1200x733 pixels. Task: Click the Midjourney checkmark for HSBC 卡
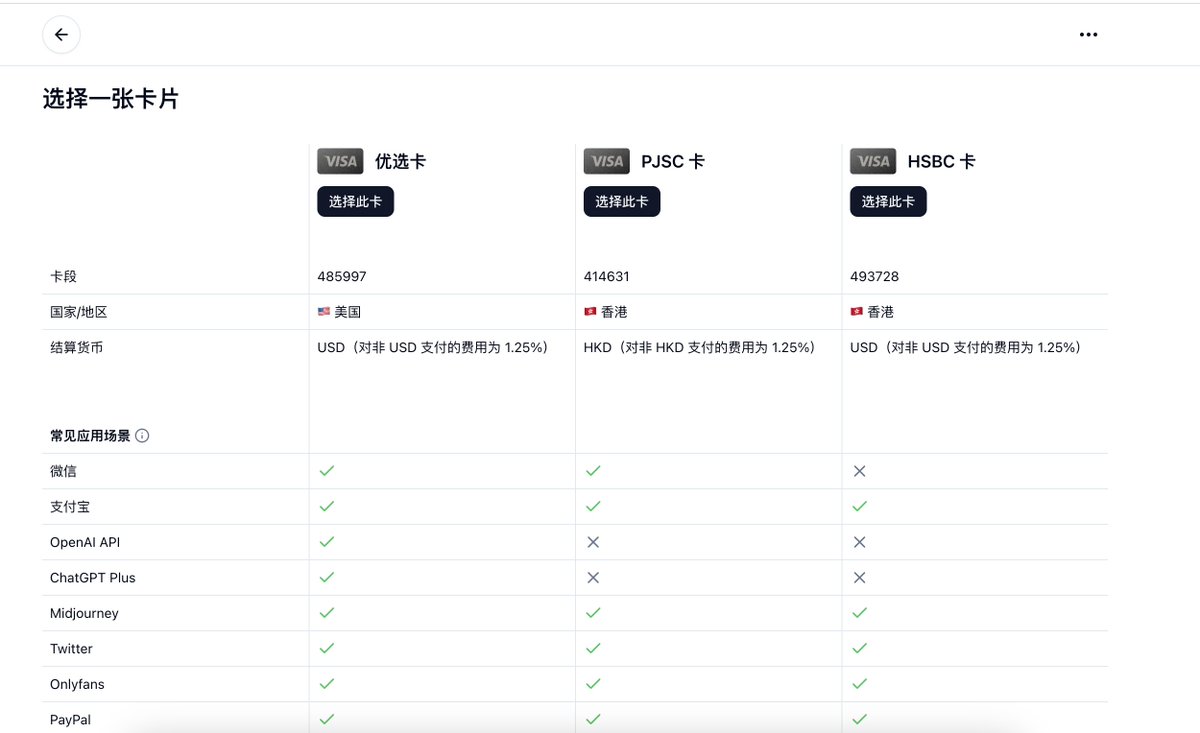click(859, 612)
